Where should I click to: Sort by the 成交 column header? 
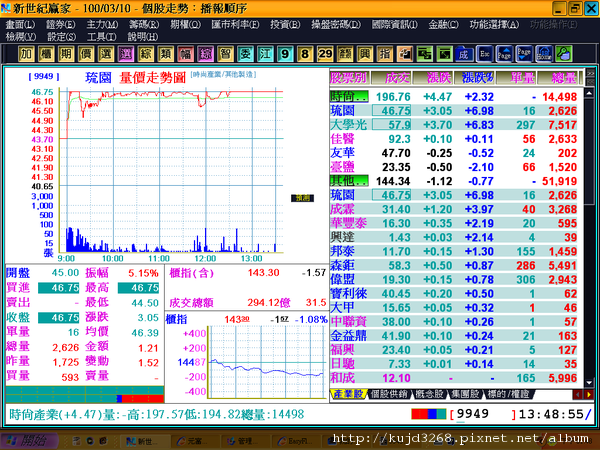(391, 78)
